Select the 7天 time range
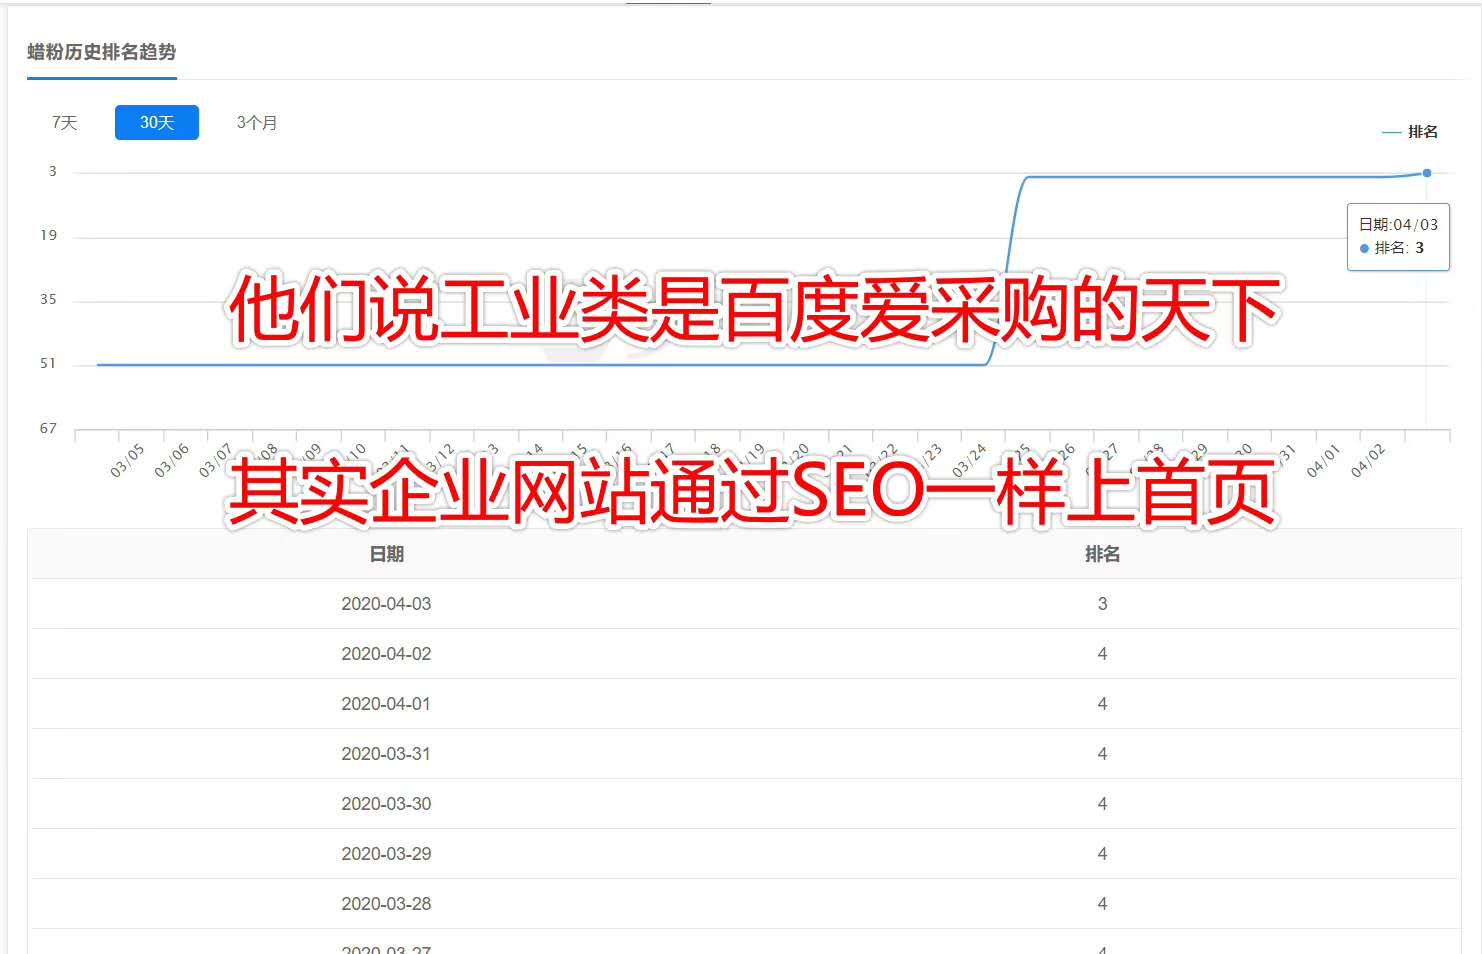The image size is (1482, 954). tap(65, 123)
